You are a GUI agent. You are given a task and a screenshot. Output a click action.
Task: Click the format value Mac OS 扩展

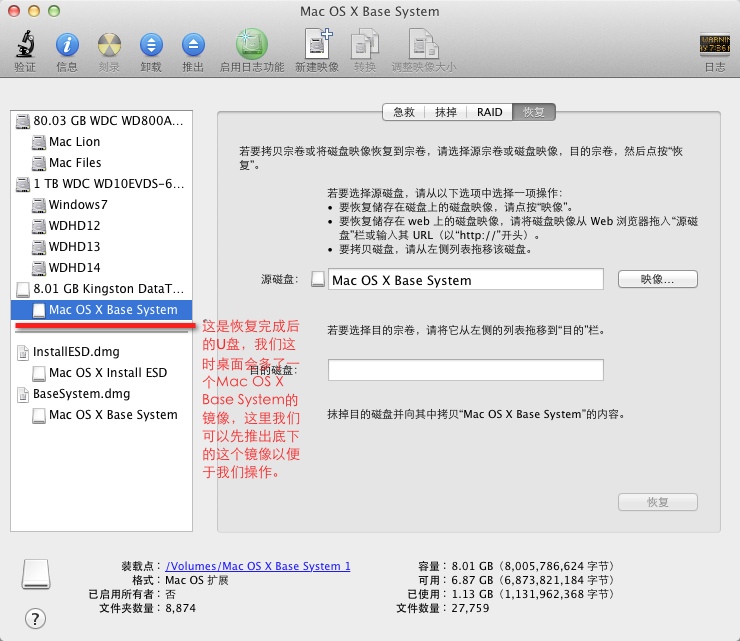[x=197, y=580]
